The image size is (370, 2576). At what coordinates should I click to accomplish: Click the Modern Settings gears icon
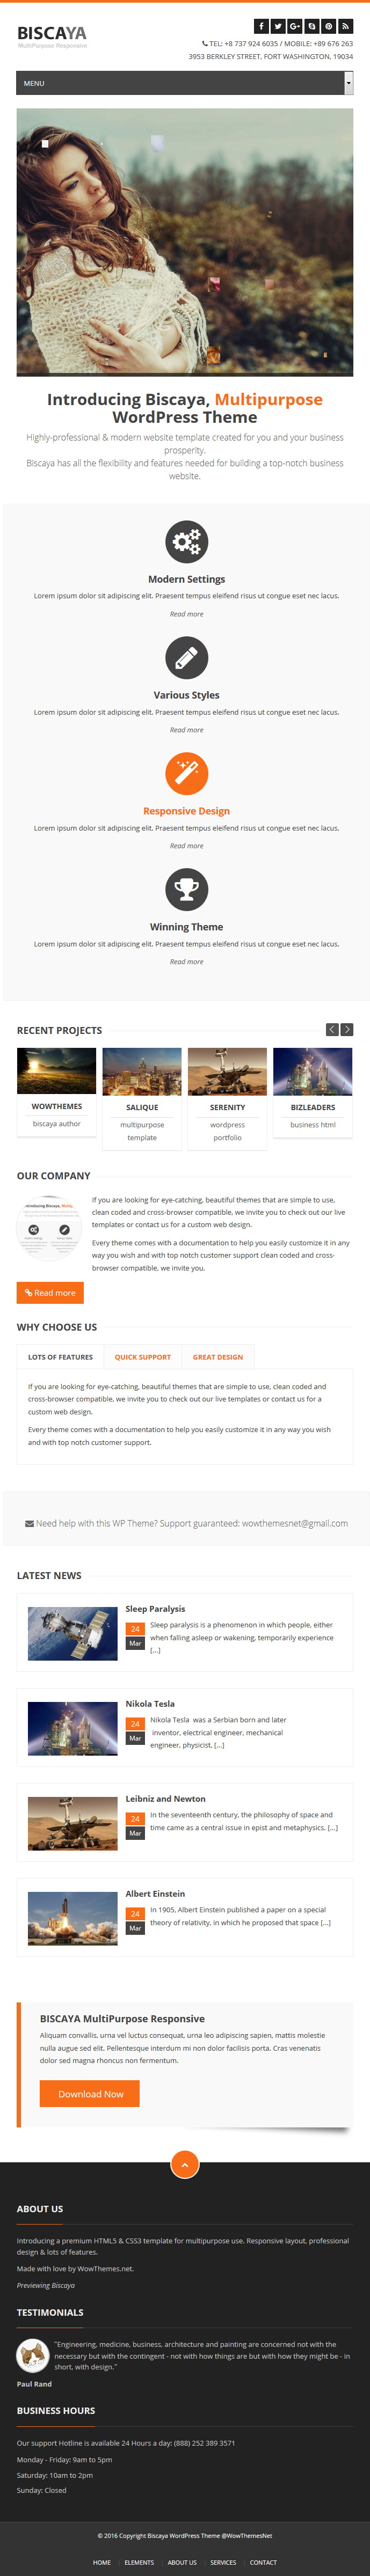(186, 542)
